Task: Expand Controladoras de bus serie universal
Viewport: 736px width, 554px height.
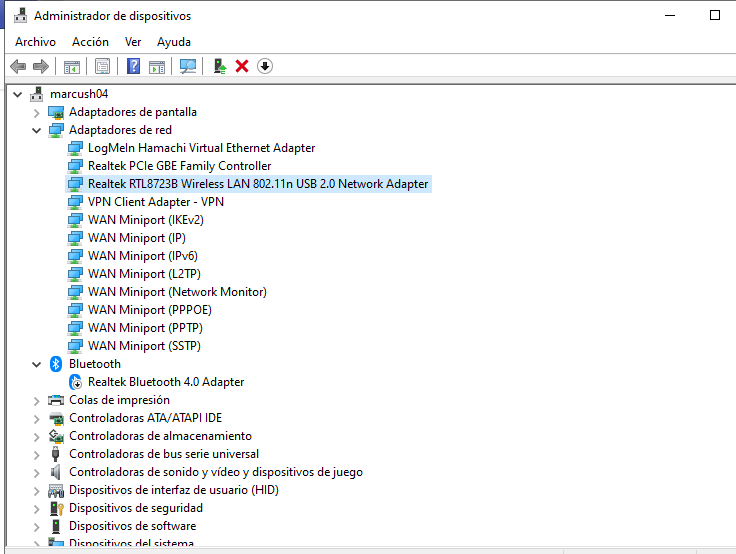Action: pyautogui.click(x=37, y=454)
